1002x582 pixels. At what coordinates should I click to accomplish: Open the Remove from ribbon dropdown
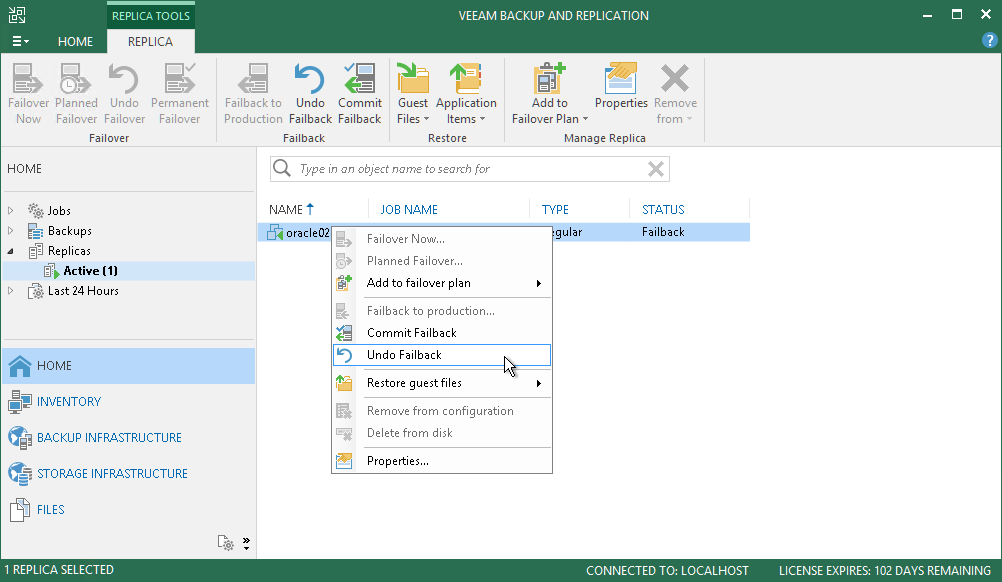pyautogui.click(x=675, y=94)
